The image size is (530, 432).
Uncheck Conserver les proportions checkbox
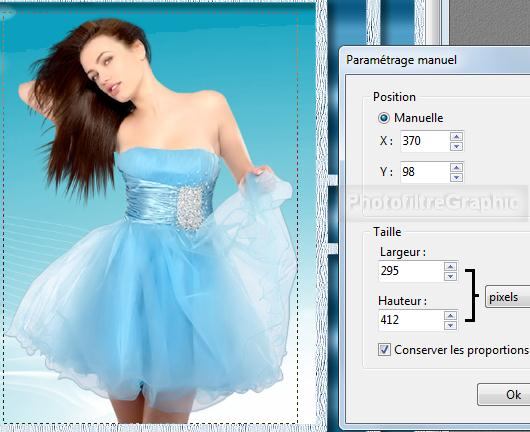[384, 350]
